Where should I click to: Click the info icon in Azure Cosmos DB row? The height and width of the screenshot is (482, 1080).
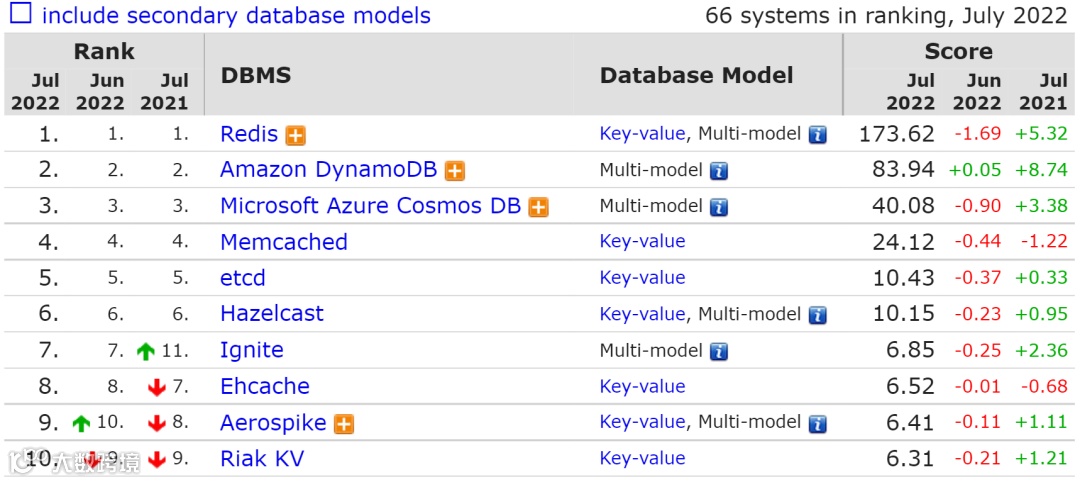[x=719, y=207]
